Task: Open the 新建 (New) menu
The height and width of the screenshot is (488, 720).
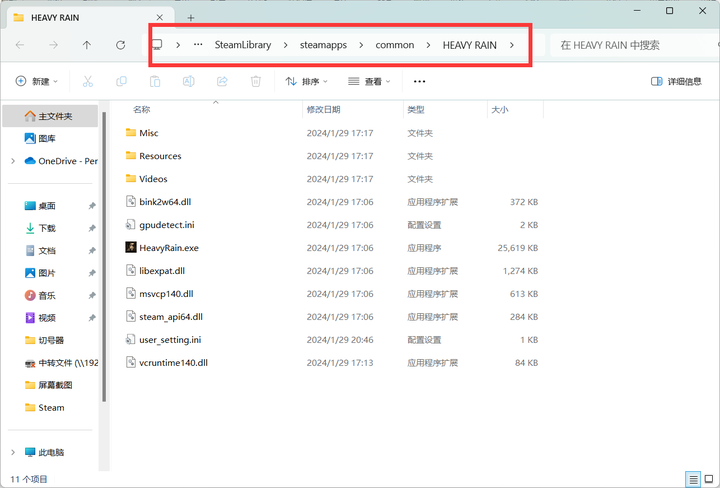Action: [37, 81]
